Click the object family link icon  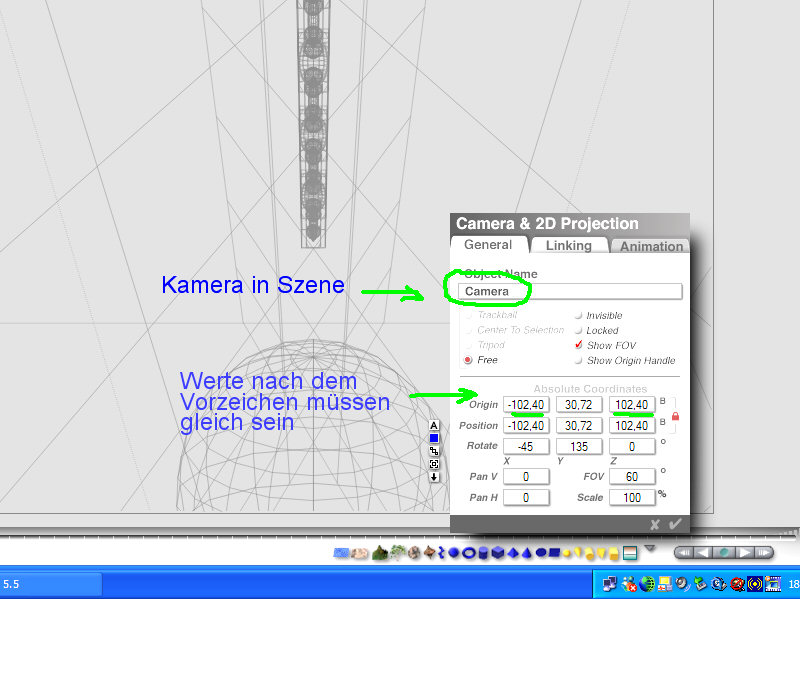[434, 451]
